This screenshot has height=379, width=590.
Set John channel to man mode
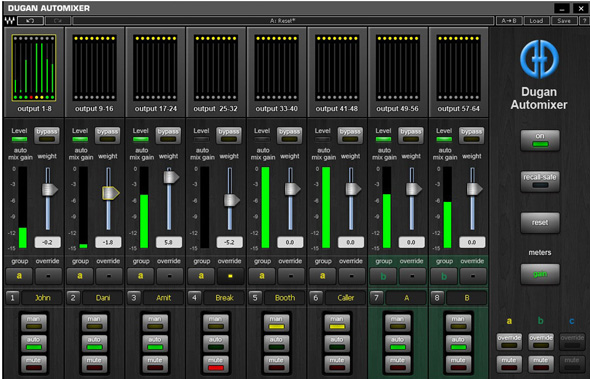[33, 323]
